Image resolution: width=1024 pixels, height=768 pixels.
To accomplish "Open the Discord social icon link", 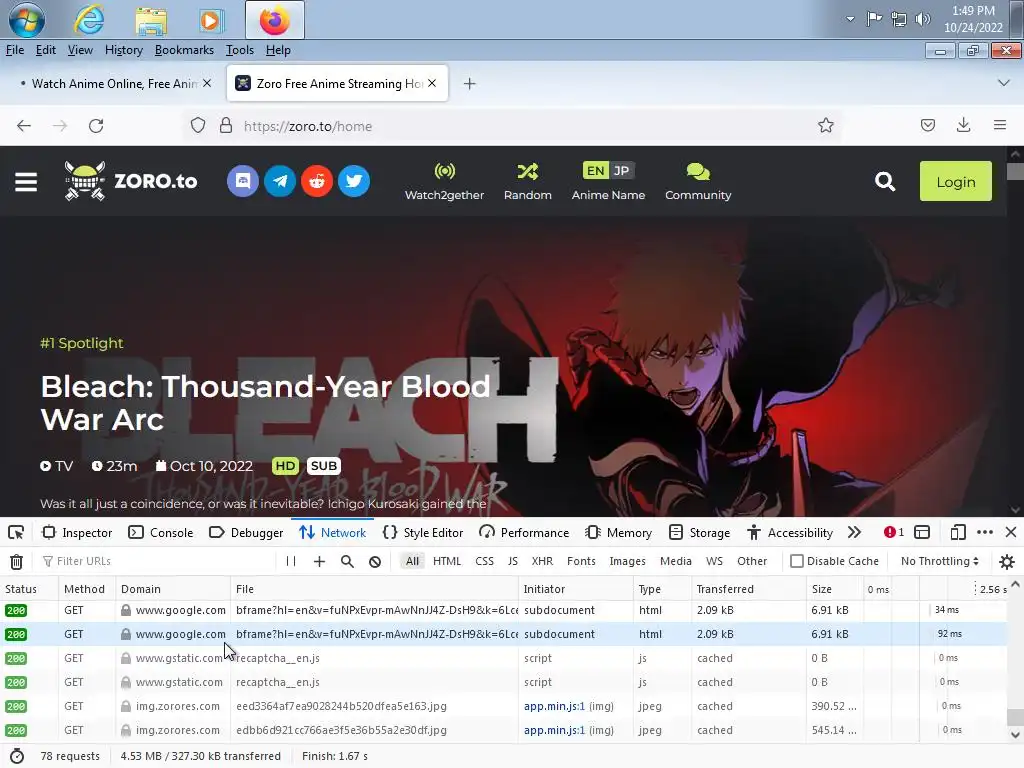I will pyautogui.click(x=243, y=181).
